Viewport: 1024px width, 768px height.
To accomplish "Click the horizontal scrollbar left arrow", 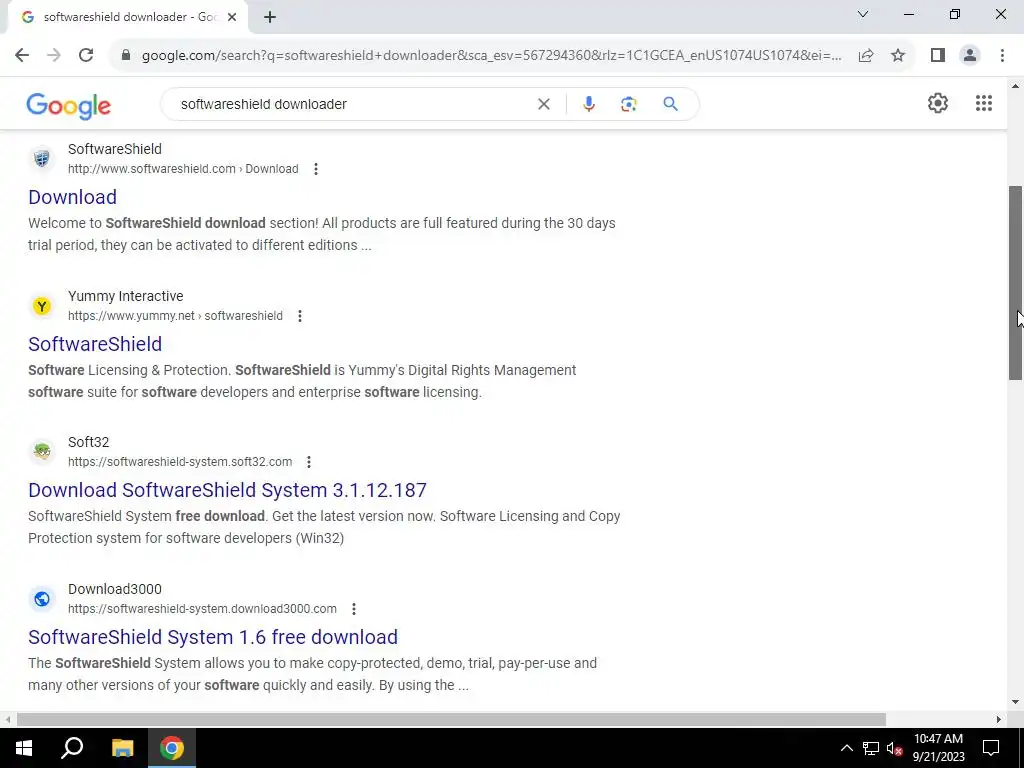I will (7, 720).
